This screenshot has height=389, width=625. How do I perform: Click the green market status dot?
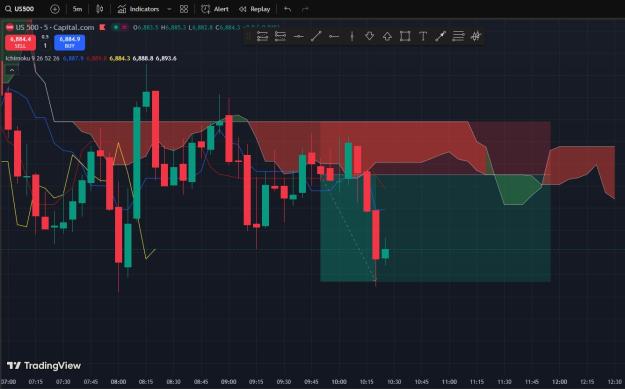(x=116, y=28)
